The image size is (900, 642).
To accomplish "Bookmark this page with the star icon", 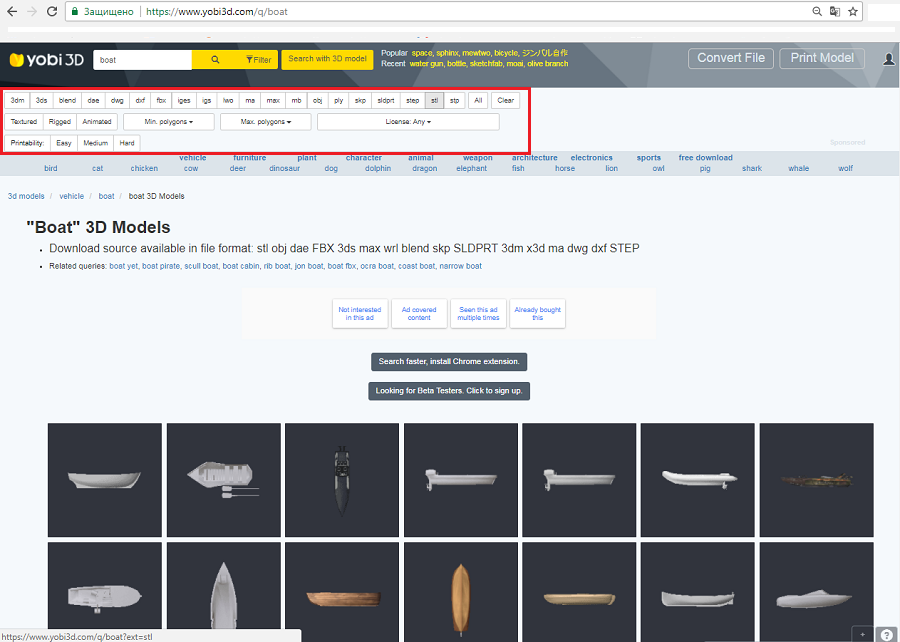I will coord(853,12).
